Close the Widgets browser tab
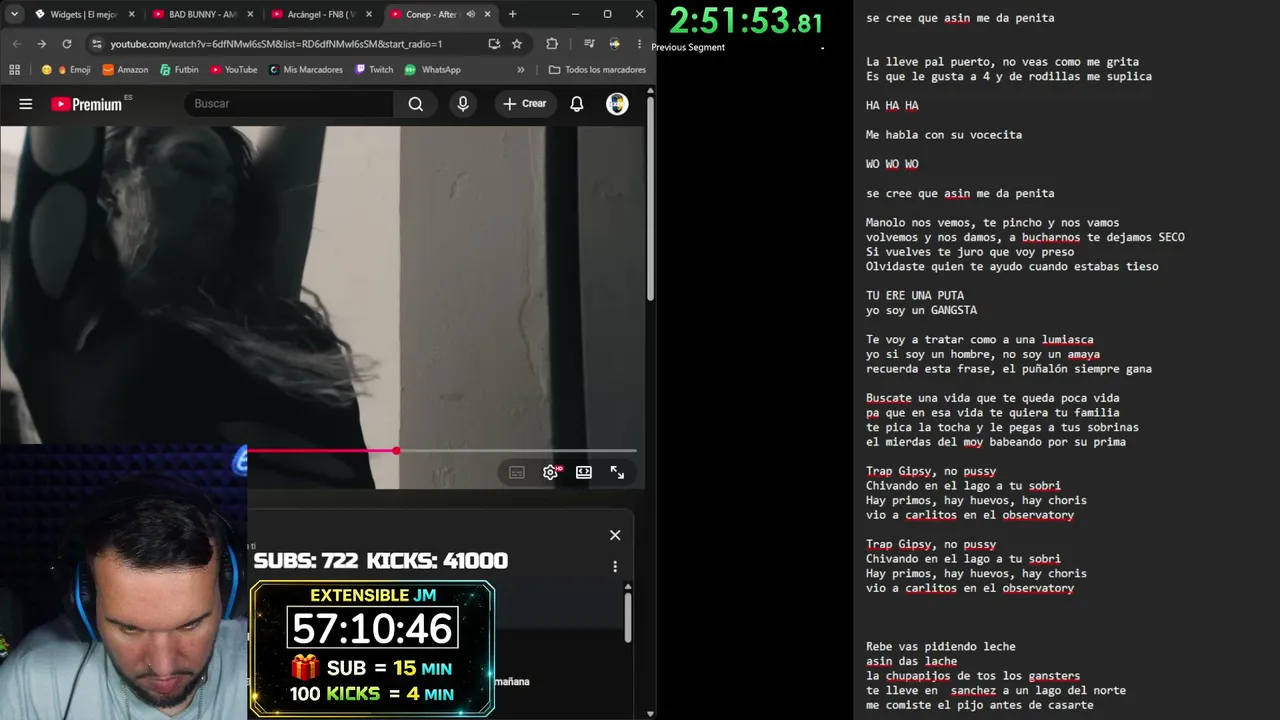This screenshot has height=720, width=1280. 131,14
